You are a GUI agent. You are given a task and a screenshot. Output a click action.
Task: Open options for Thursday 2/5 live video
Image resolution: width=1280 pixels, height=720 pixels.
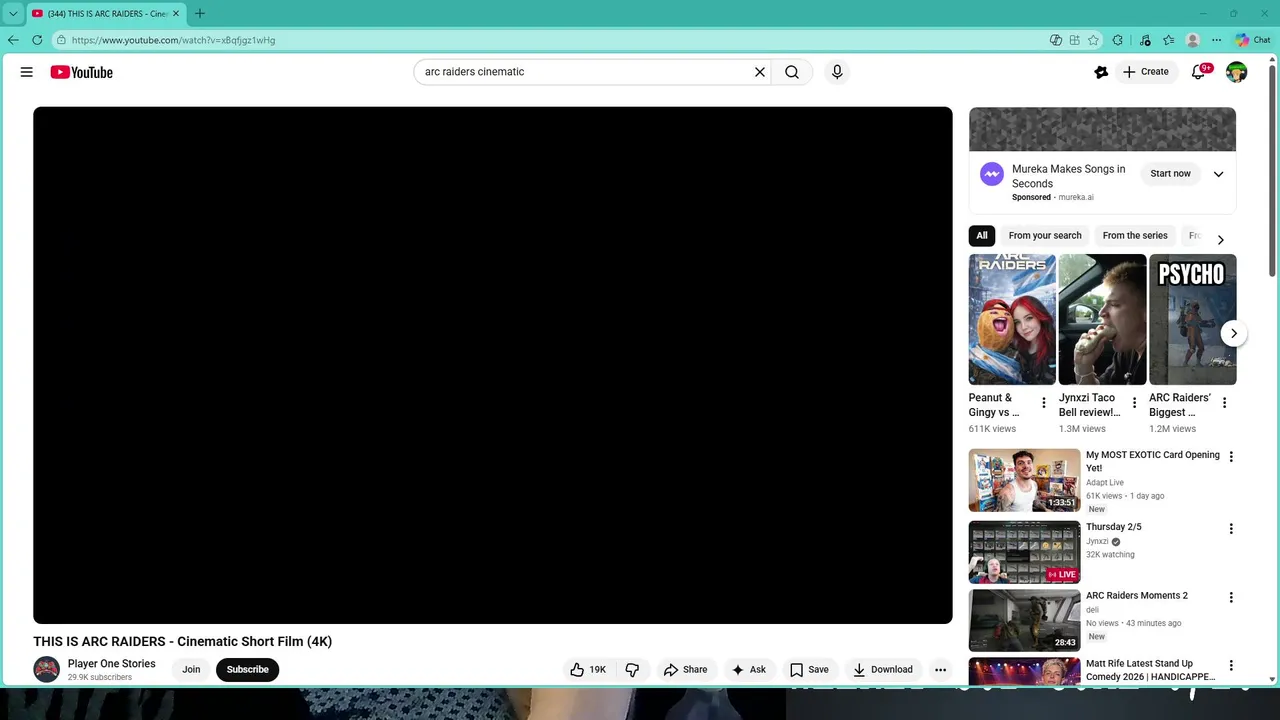(x=1231, y=529)
